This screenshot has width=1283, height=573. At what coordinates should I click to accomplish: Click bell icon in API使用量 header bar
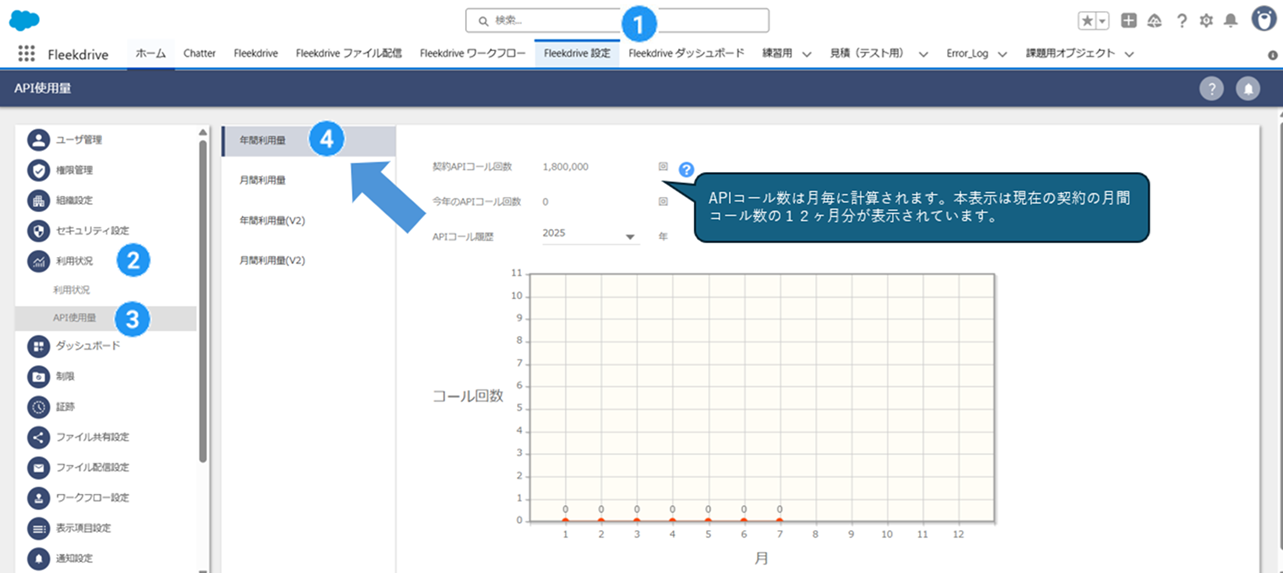[x=1248, y=89]
